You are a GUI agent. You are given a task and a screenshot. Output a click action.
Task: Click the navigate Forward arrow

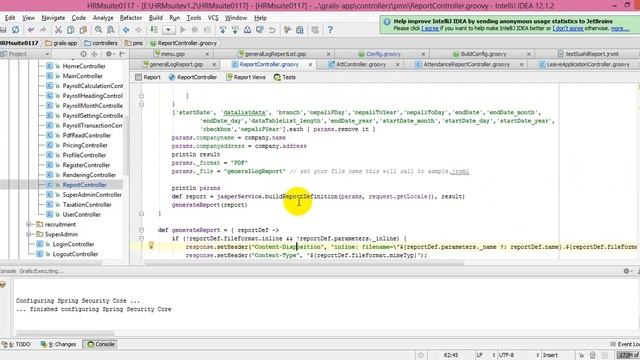(x=138, y=30)
